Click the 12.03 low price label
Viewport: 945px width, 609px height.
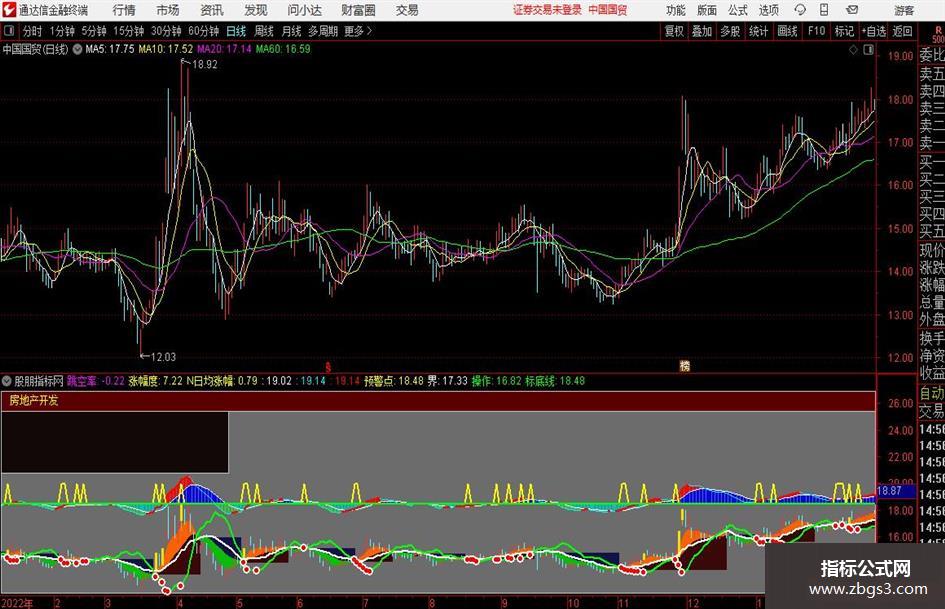click(x=163, y=357)
